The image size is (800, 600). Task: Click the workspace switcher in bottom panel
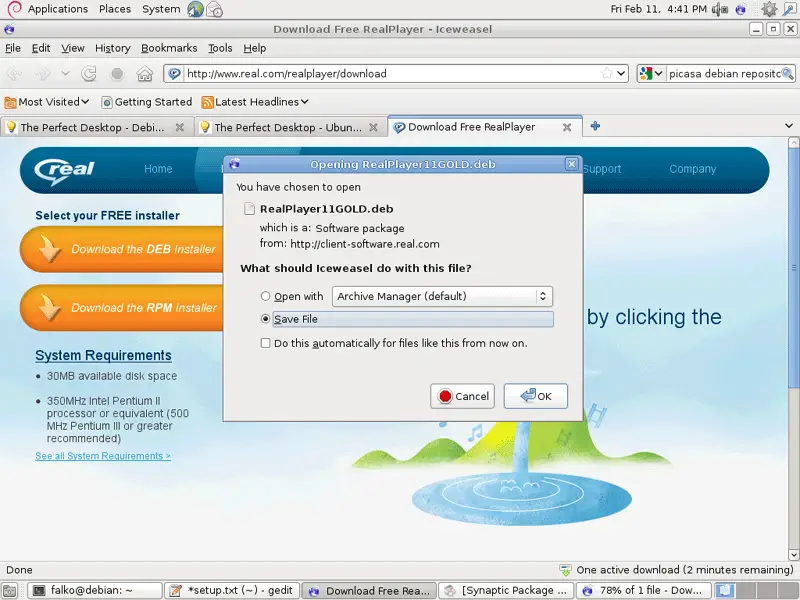(x=756, y=591)
